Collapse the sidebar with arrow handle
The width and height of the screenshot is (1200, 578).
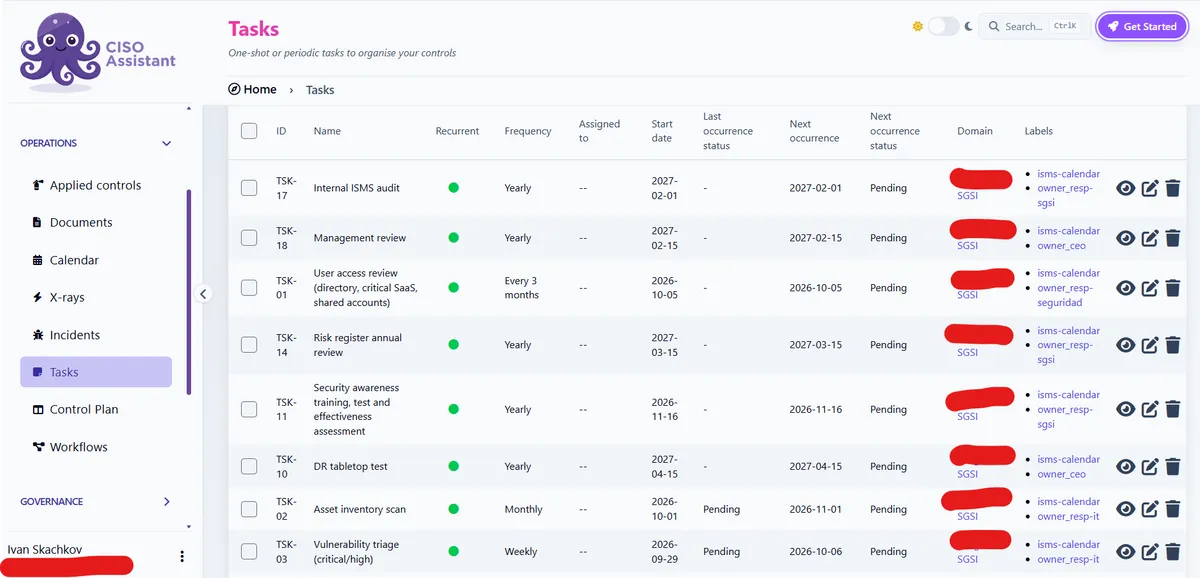point(203,294)
